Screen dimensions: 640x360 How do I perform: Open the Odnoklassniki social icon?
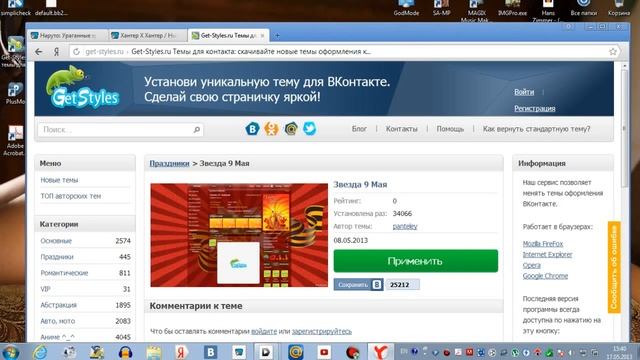(271, 129)
